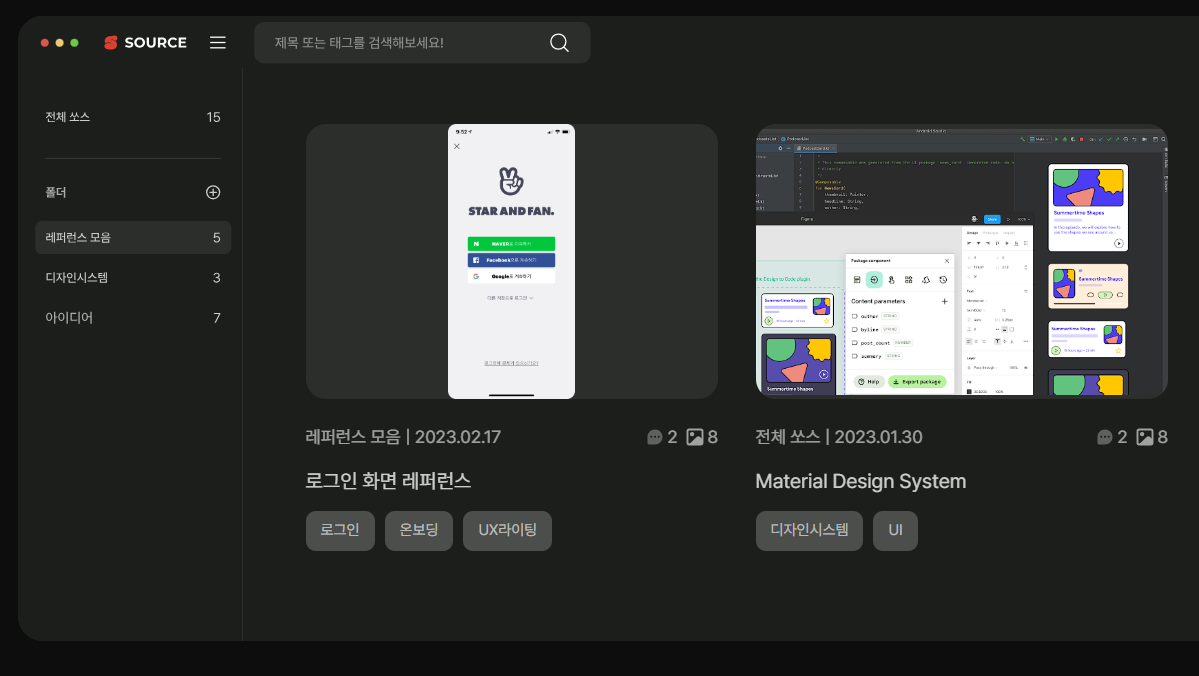Viewport: 1199px width, 676px height.
Task: Filter by the UI tag chip
Action: (895, 530)
